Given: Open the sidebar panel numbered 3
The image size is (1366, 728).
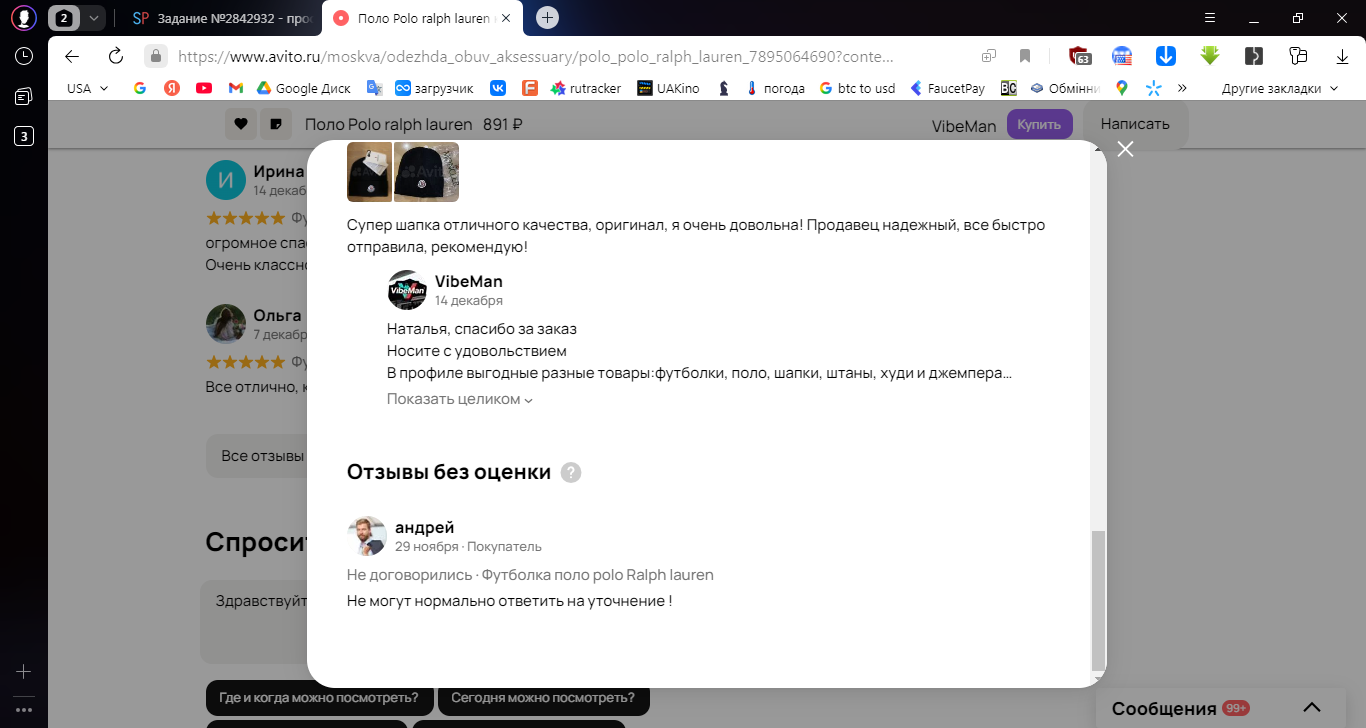Looking at the screenshot, I should click(x=24, y=136).
